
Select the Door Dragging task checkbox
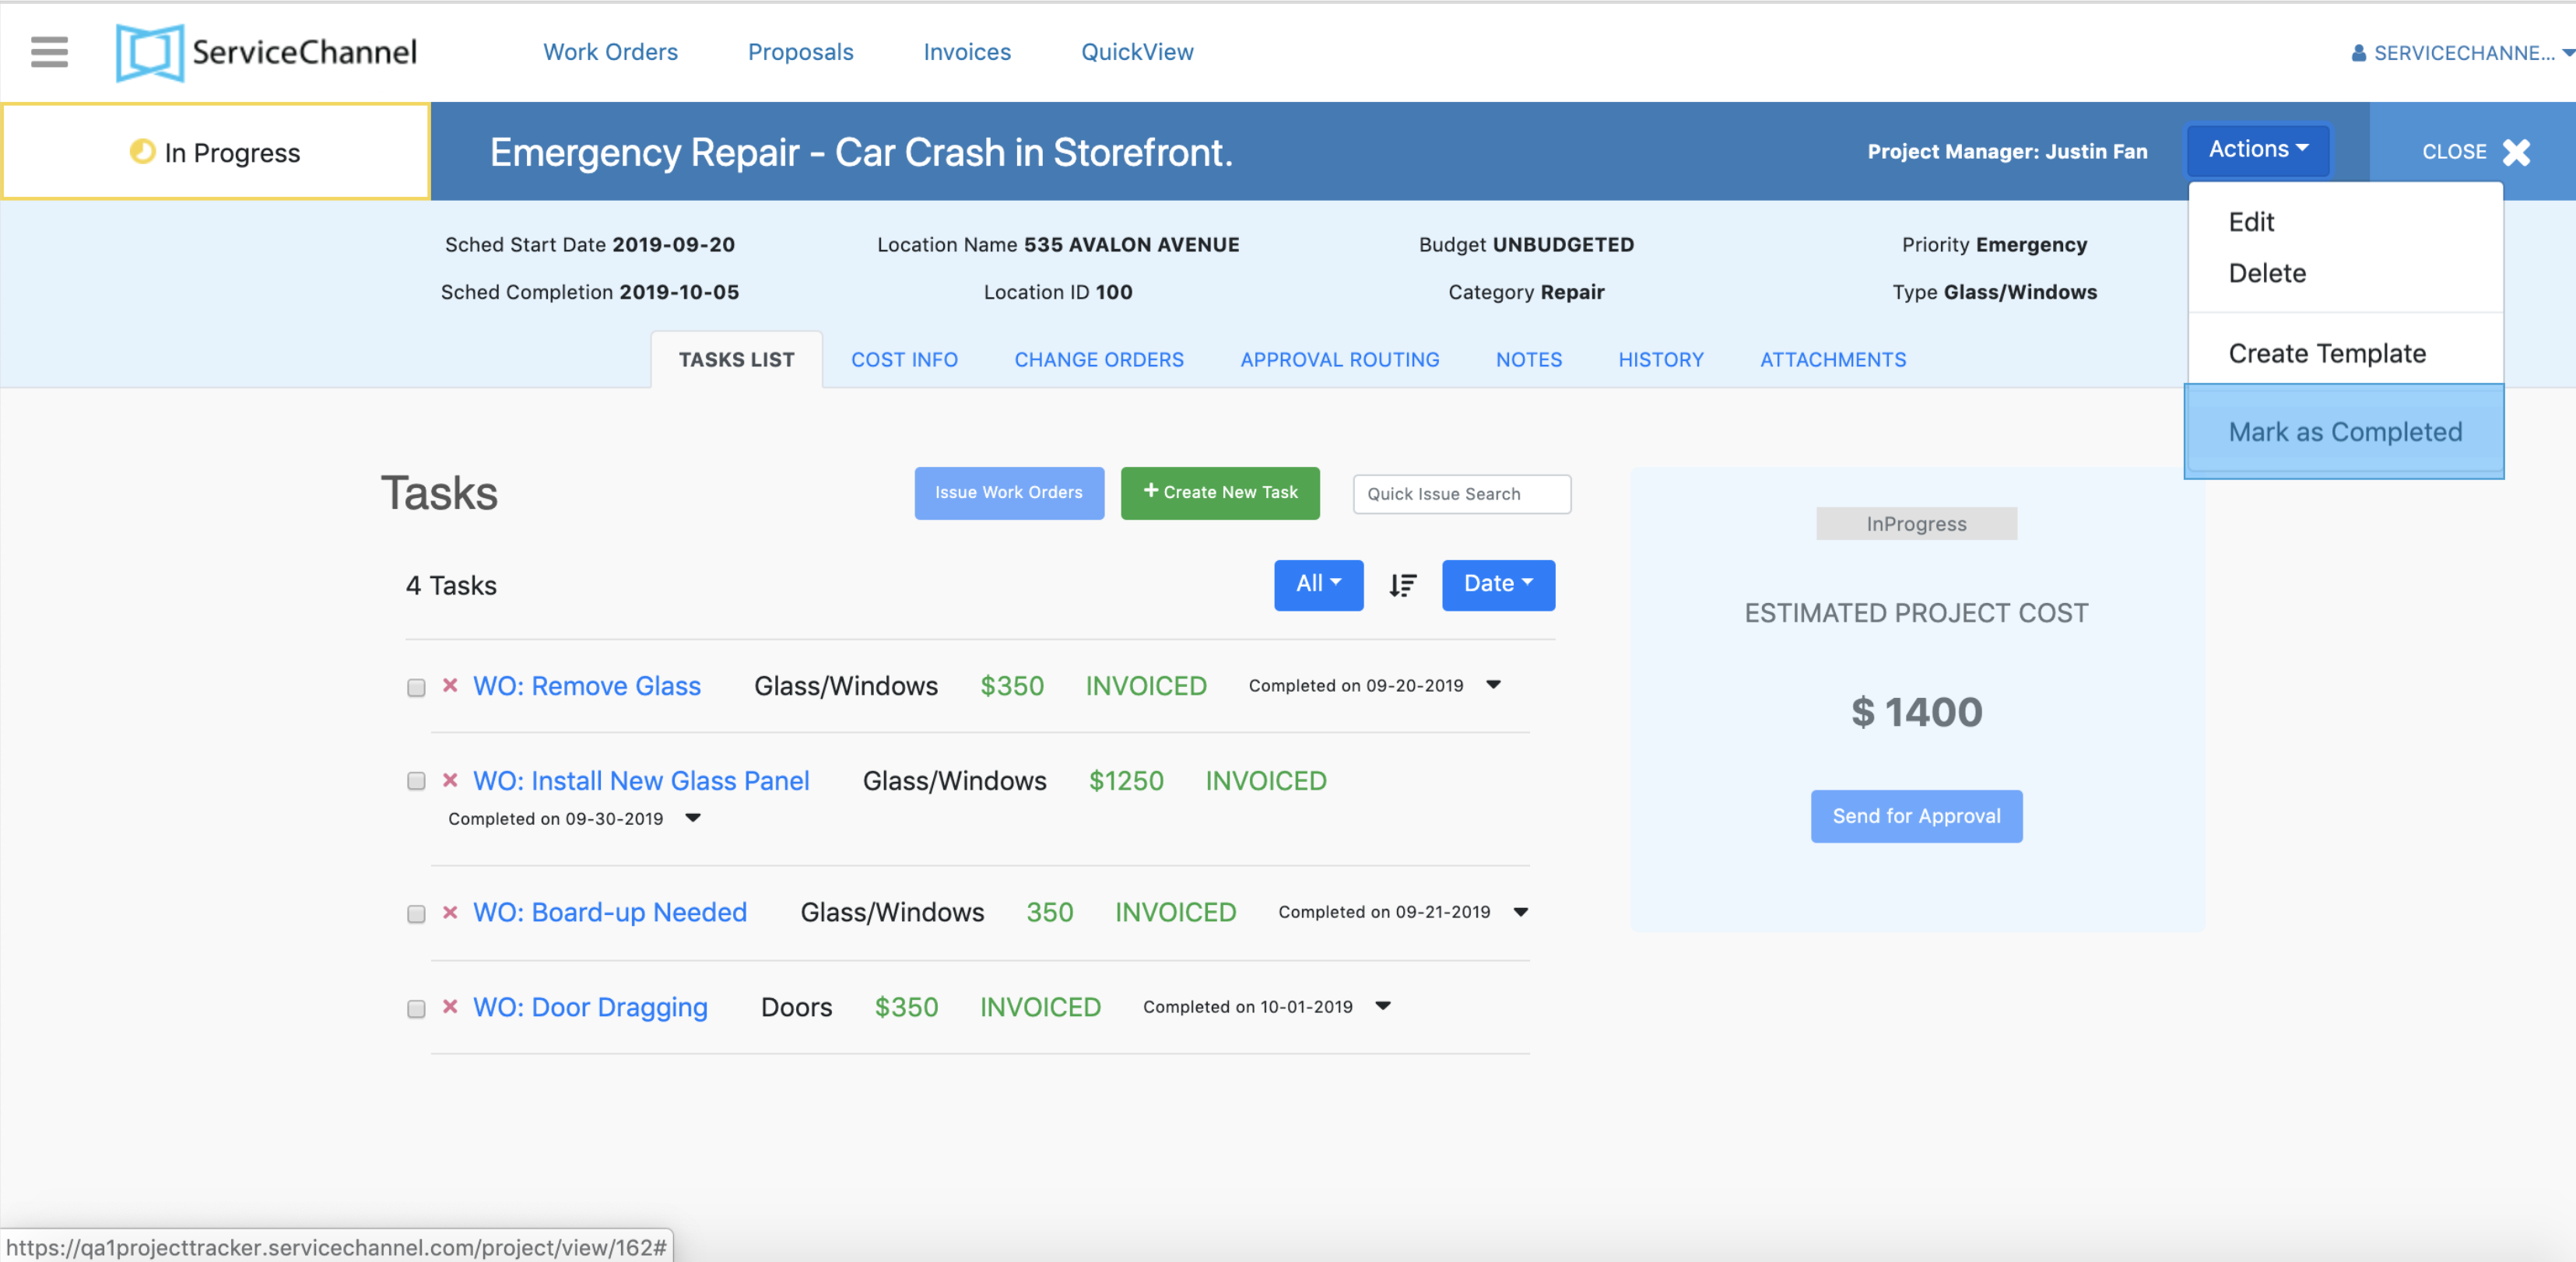(x=416, y=1009)
